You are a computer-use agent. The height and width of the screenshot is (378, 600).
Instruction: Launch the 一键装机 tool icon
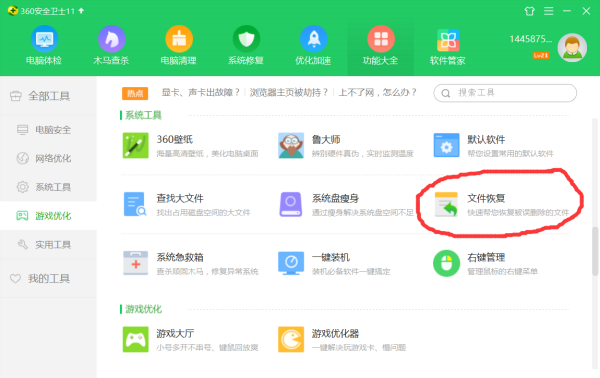[291, 263]
